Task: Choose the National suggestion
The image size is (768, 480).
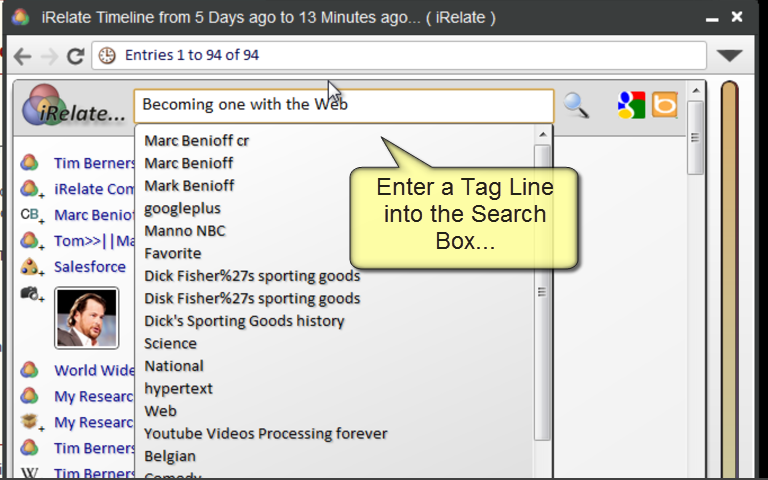Action: point(174,366)
